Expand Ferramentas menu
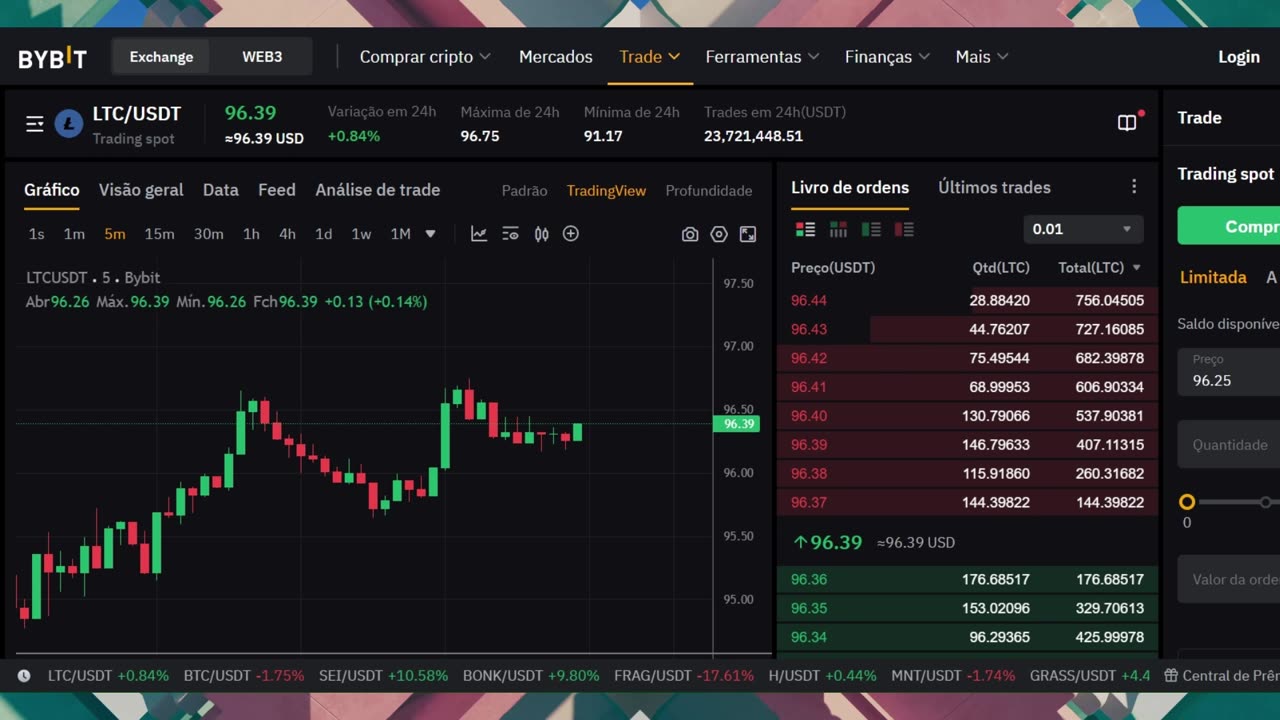1280x720 pixels. [x=762, y=57]
